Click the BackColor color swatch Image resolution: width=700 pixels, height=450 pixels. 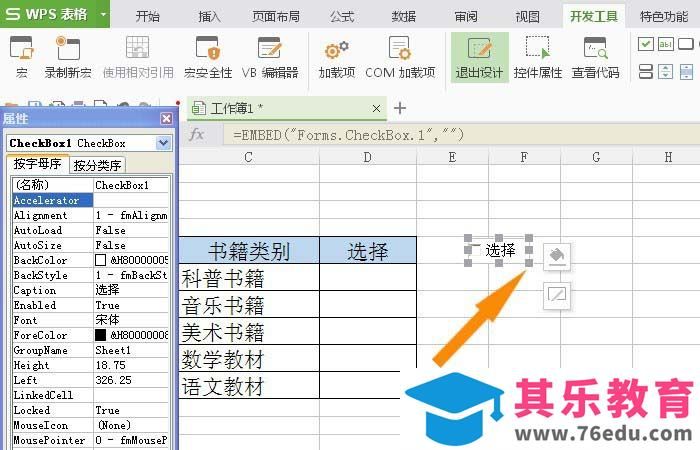click(100, 260)
